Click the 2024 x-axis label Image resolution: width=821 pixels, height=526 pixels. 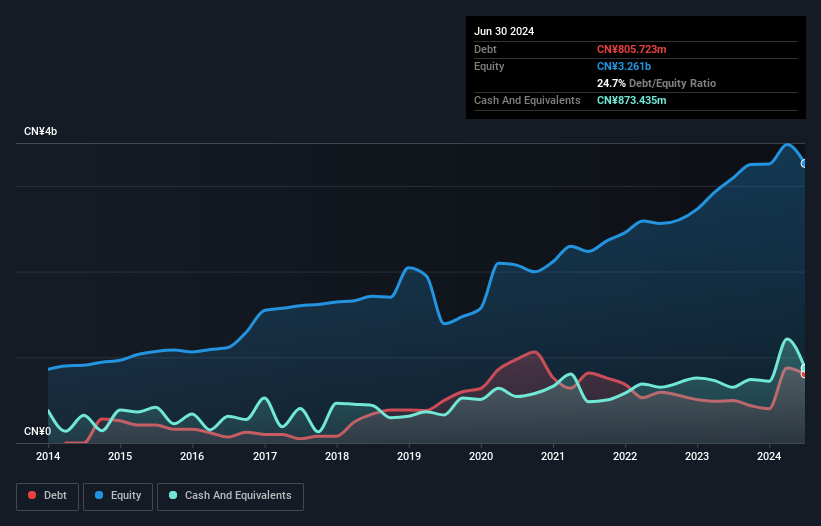pyautogui.click(x=769, y=456)
